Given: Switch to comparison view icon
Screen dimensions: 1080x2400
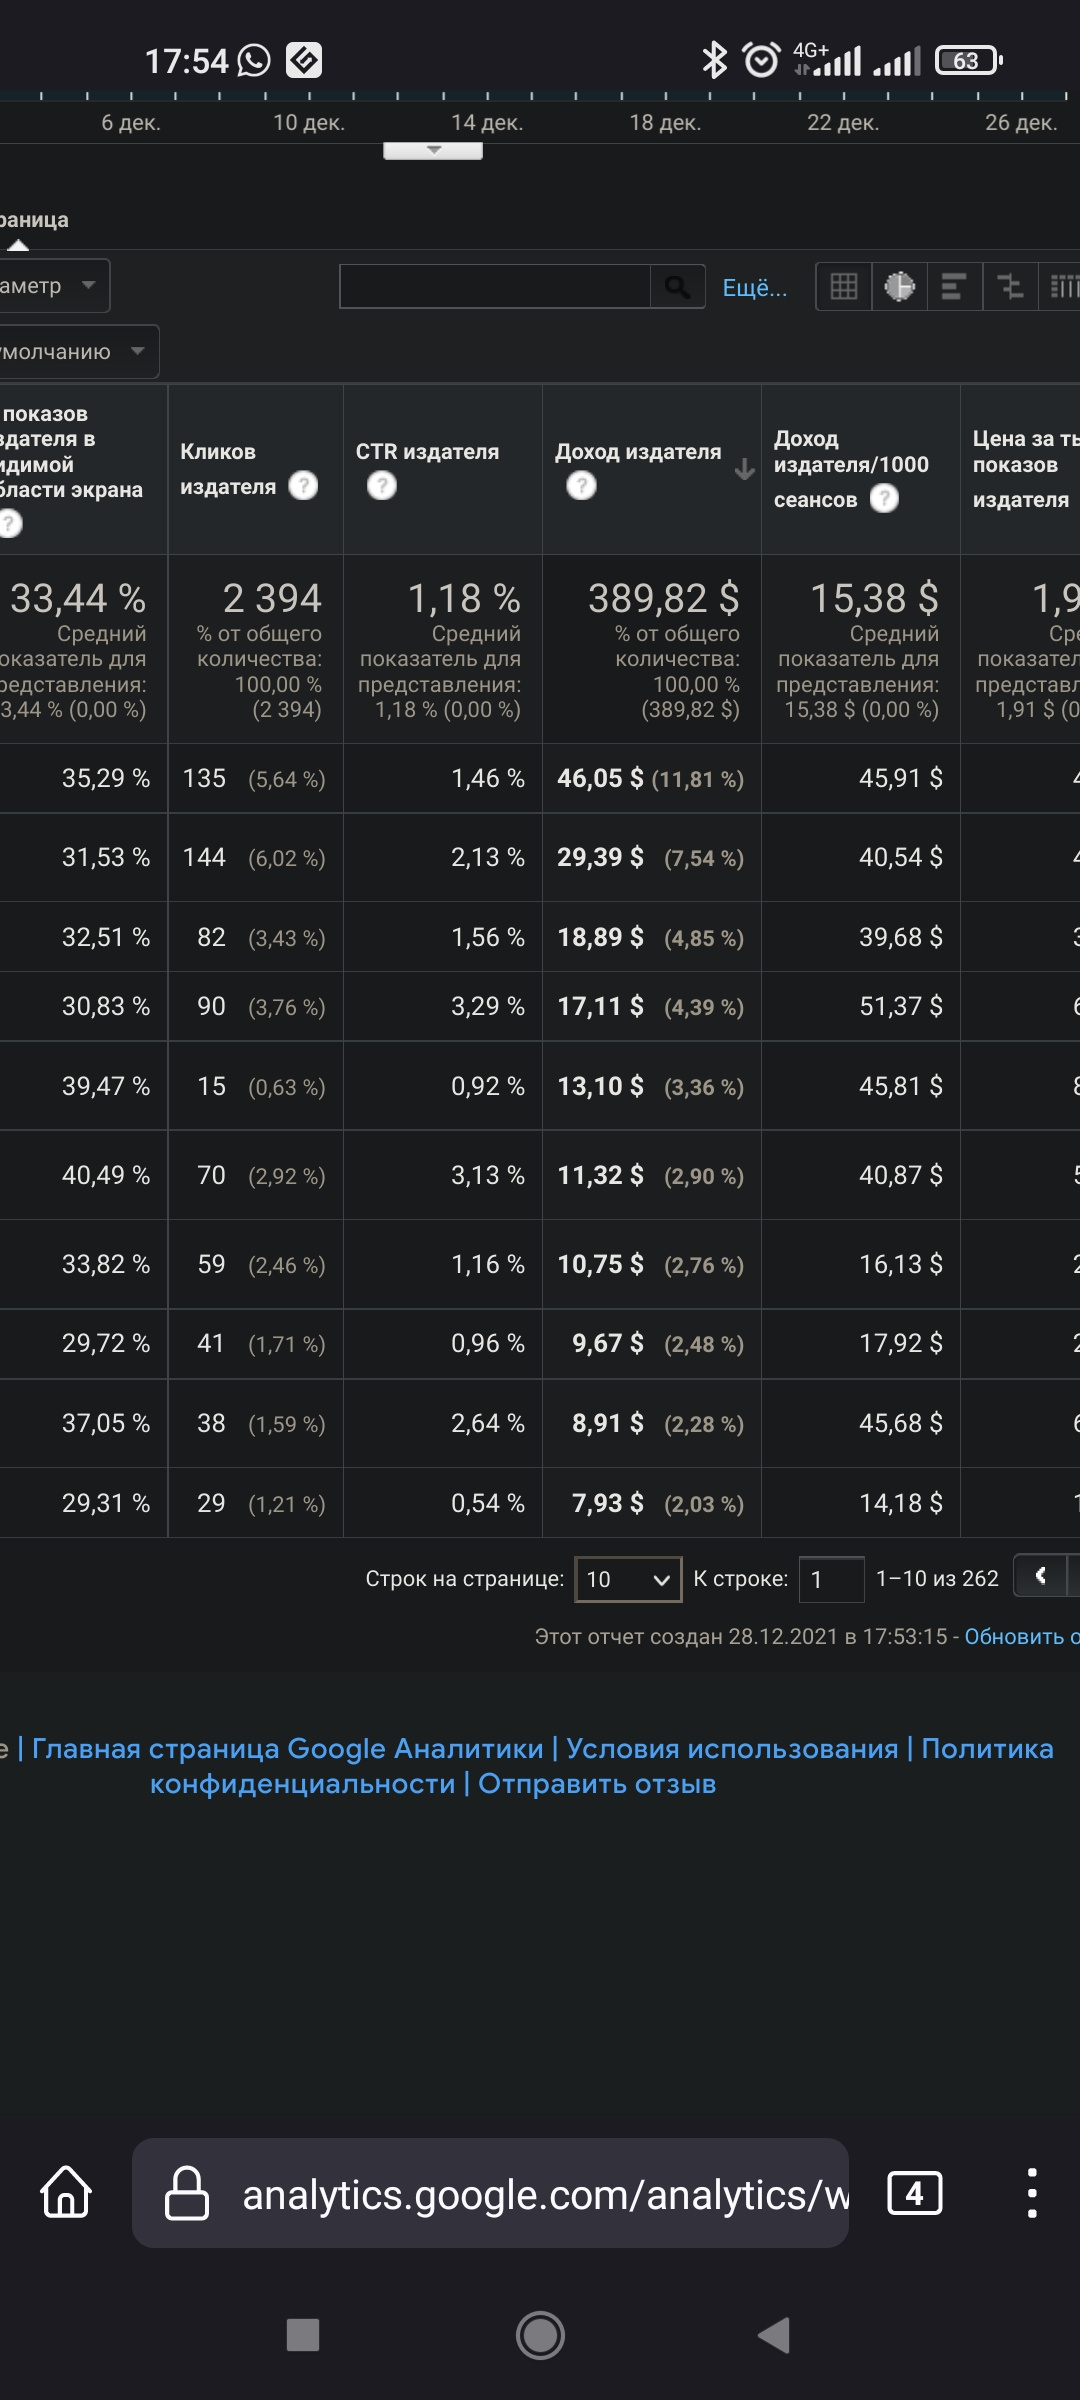Looking at the screenshot, I should 1010,287.
